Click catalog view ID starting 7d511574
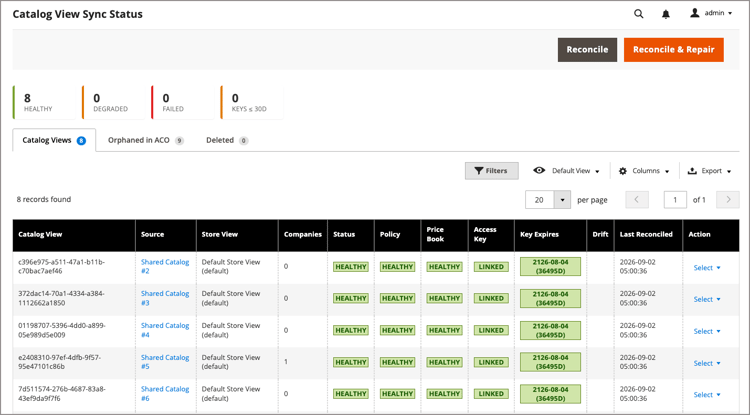The image size is (750, 415). click(62, 394)
